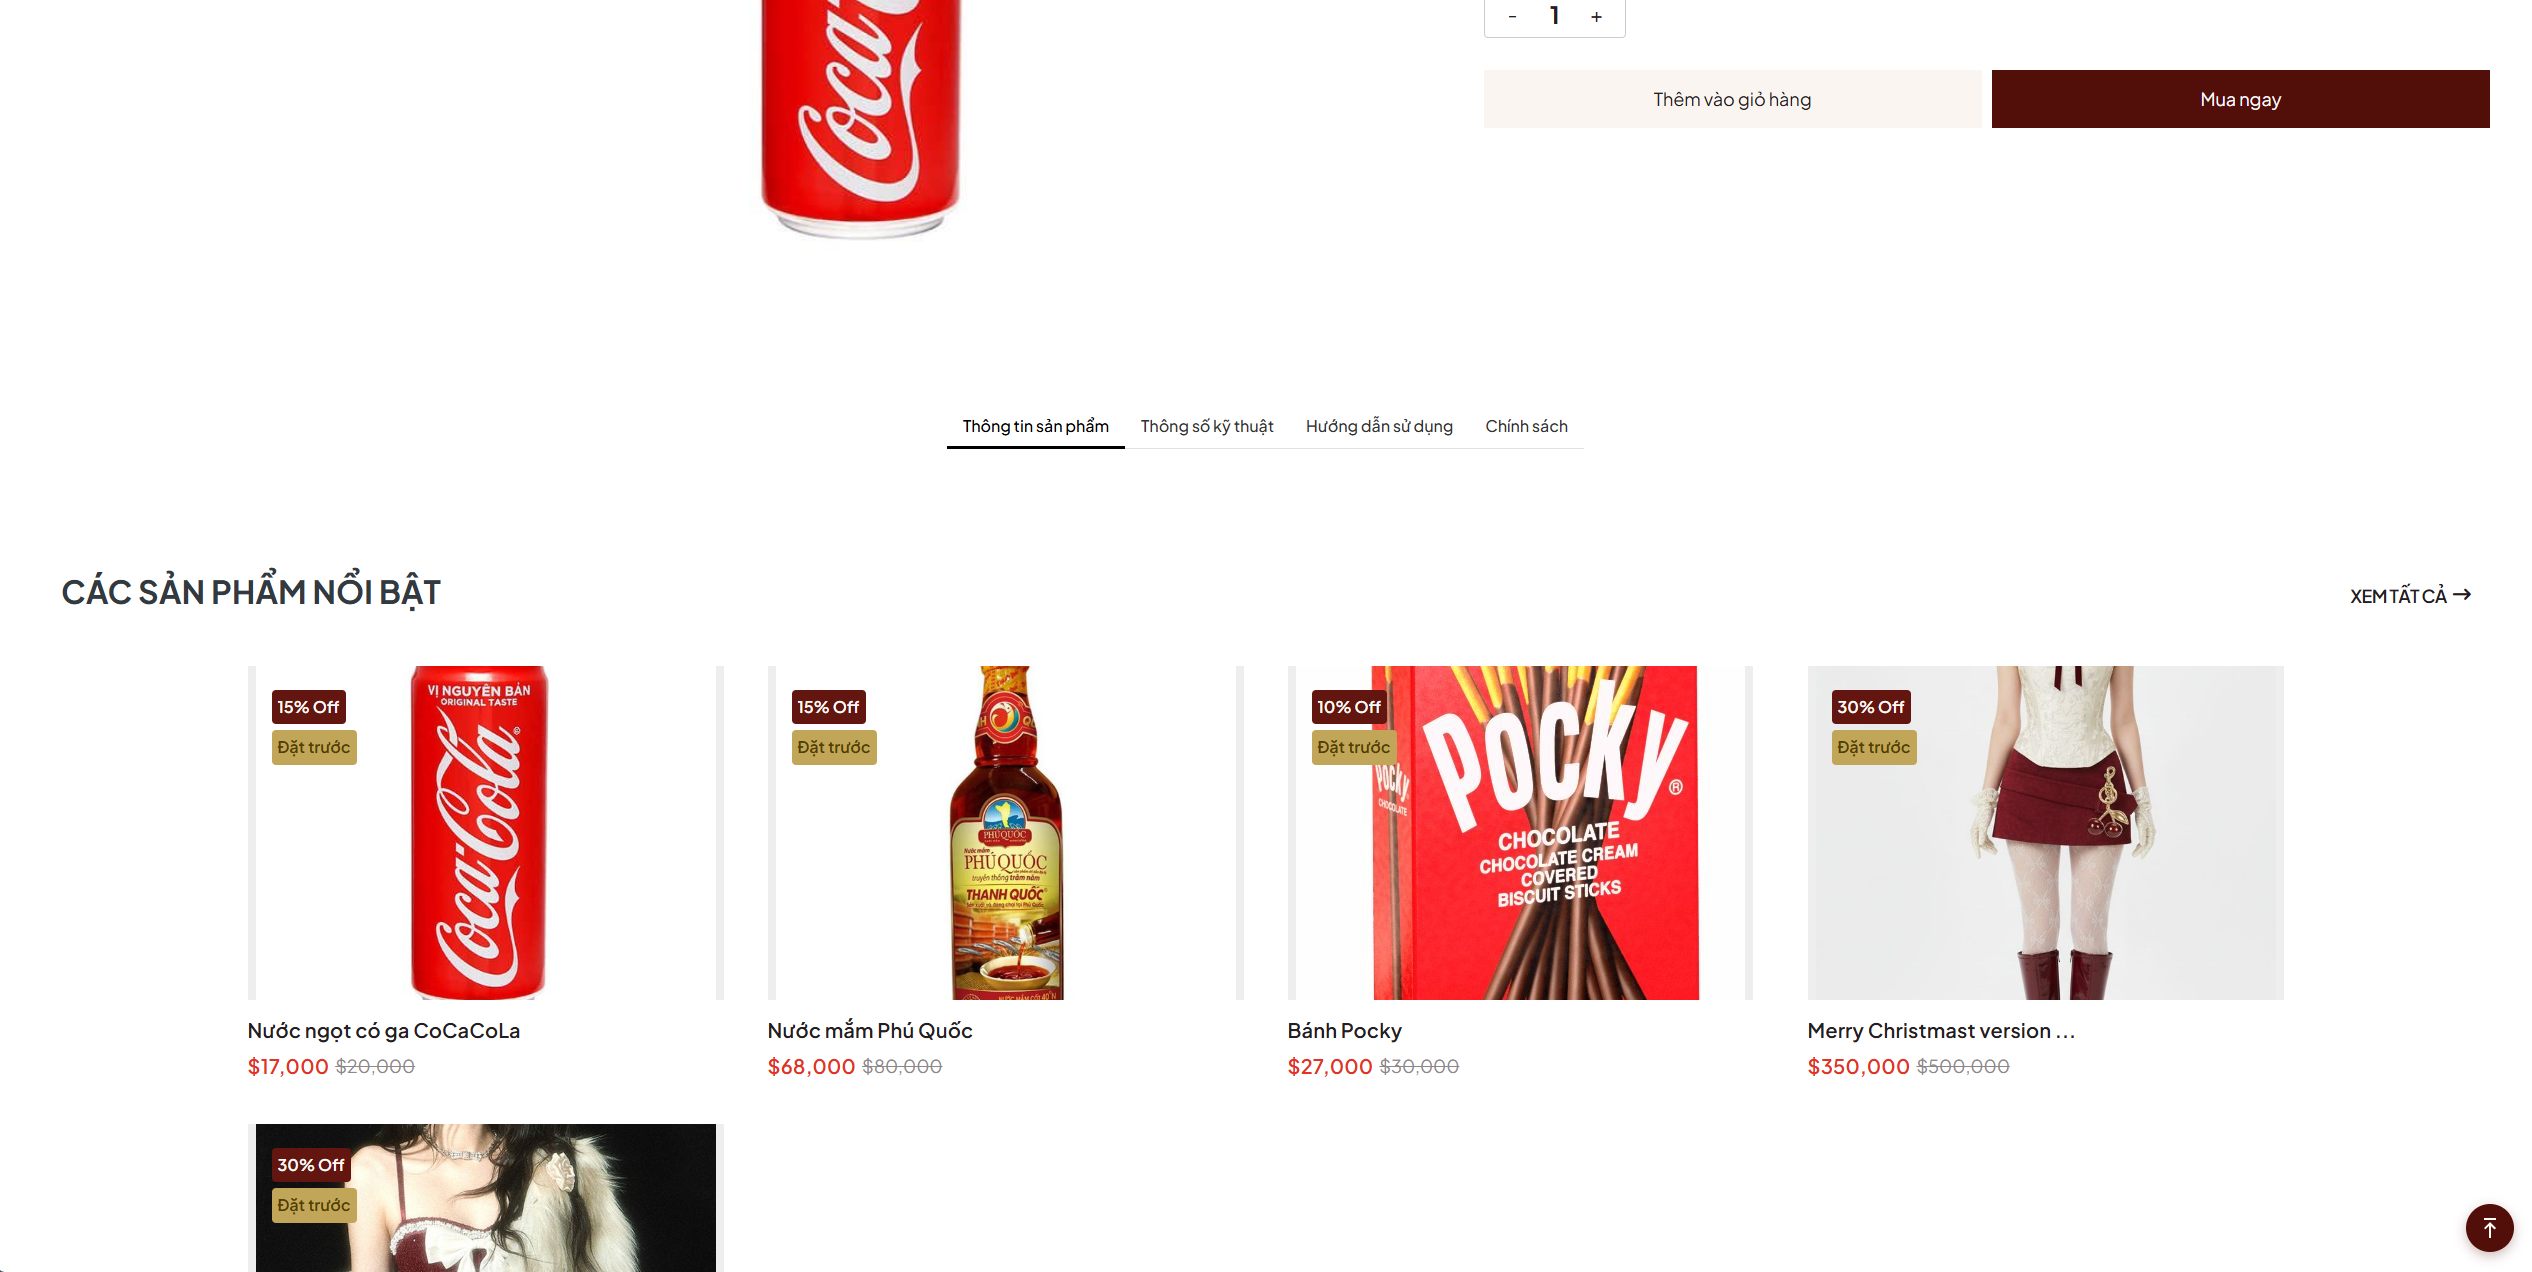
Task: Open "Thông tin sản phẩm" tab
Action: [1035, 426]
